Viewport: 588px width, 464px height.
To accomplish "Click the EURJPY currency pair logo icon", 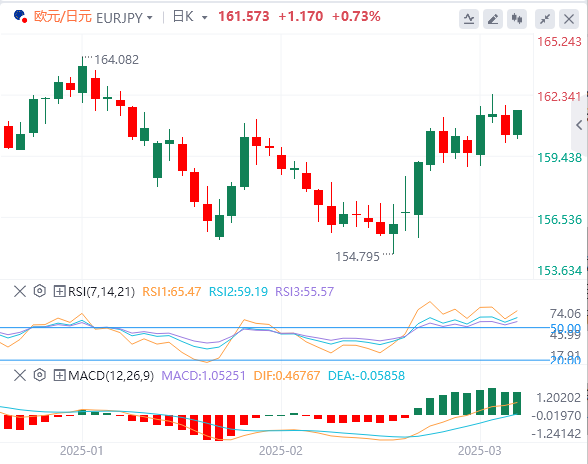I will pyautogui.click(x=20, y=16).
